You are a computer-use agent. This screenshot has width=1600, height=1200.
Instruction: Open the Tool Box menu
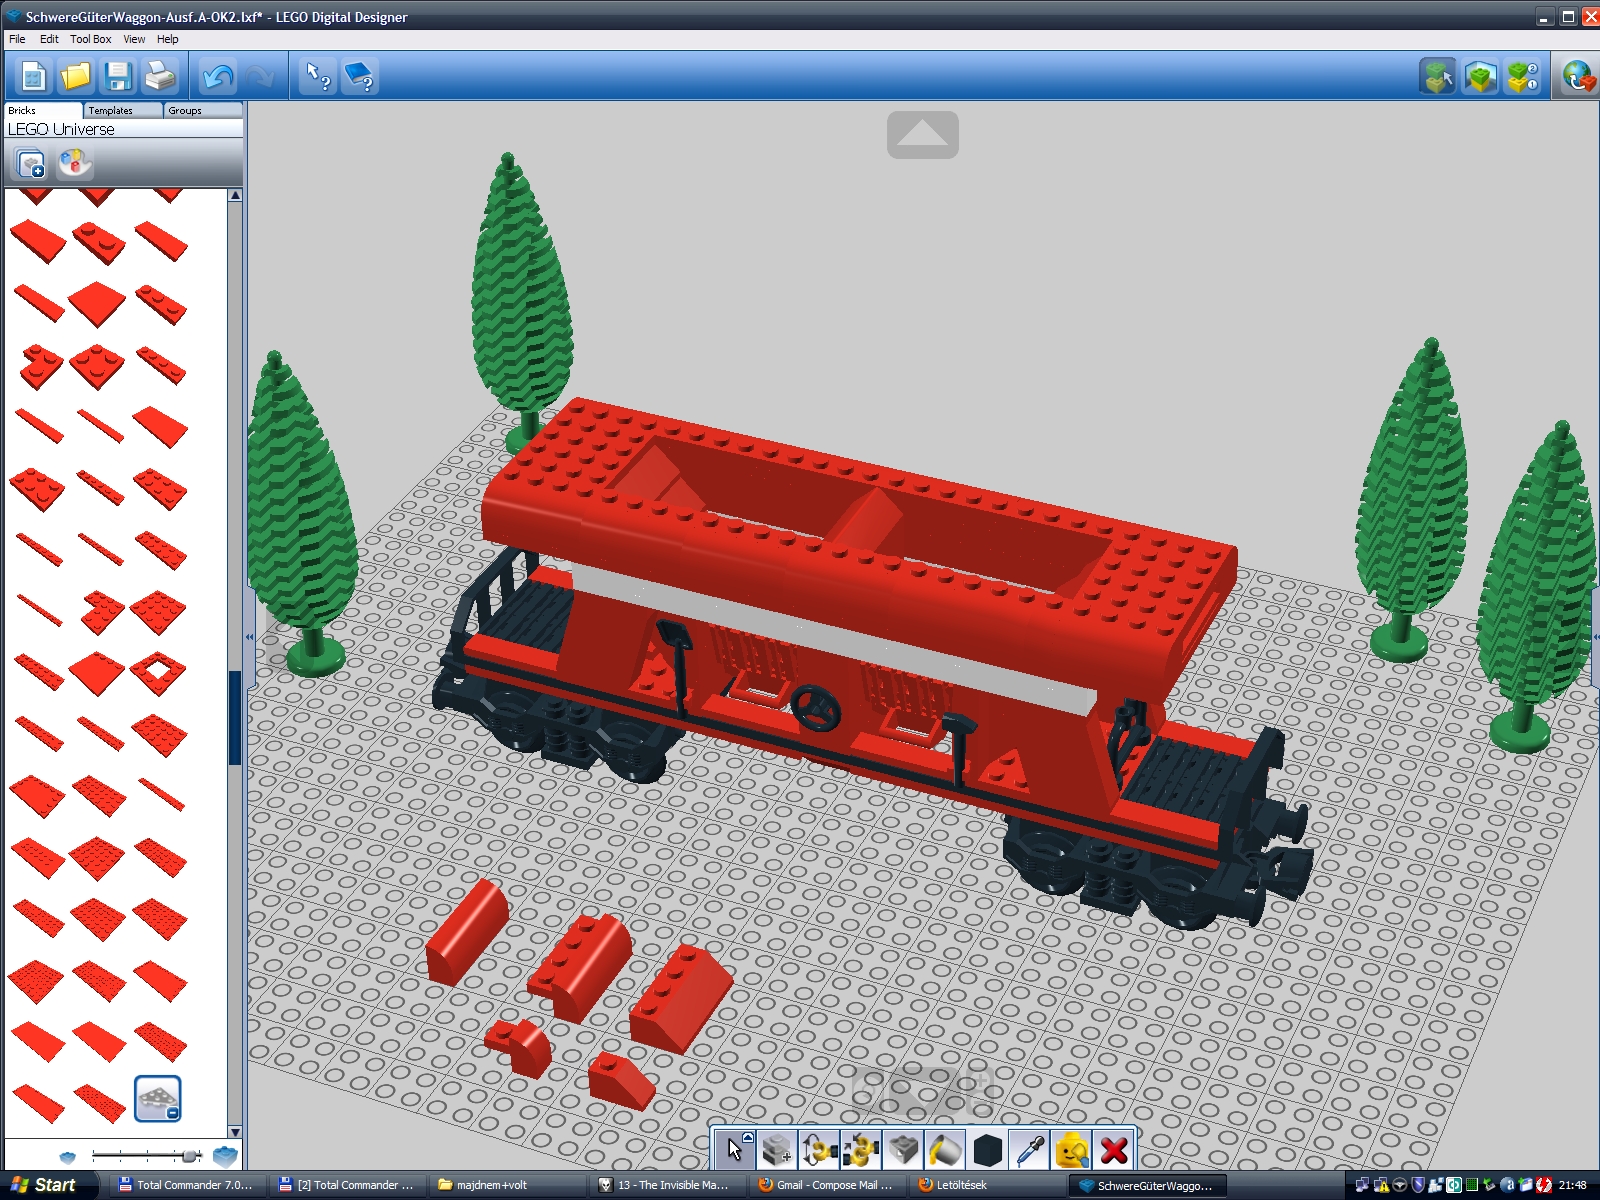tap(91, 39)
